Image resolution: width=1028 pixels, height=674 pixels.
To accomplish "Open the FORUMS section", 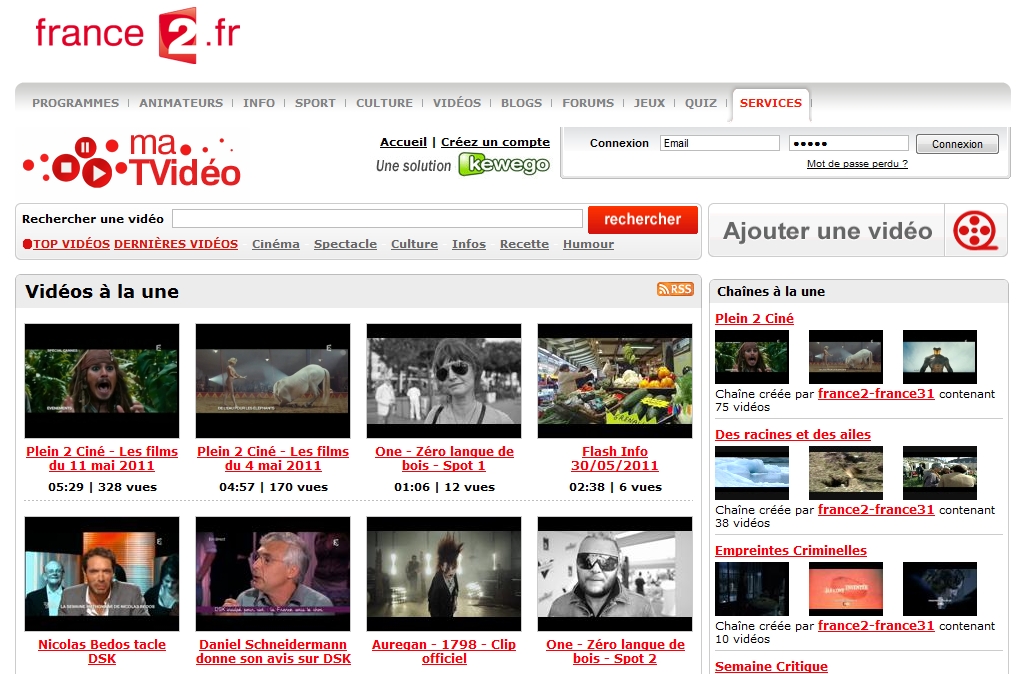I will (x=588, y=103).
